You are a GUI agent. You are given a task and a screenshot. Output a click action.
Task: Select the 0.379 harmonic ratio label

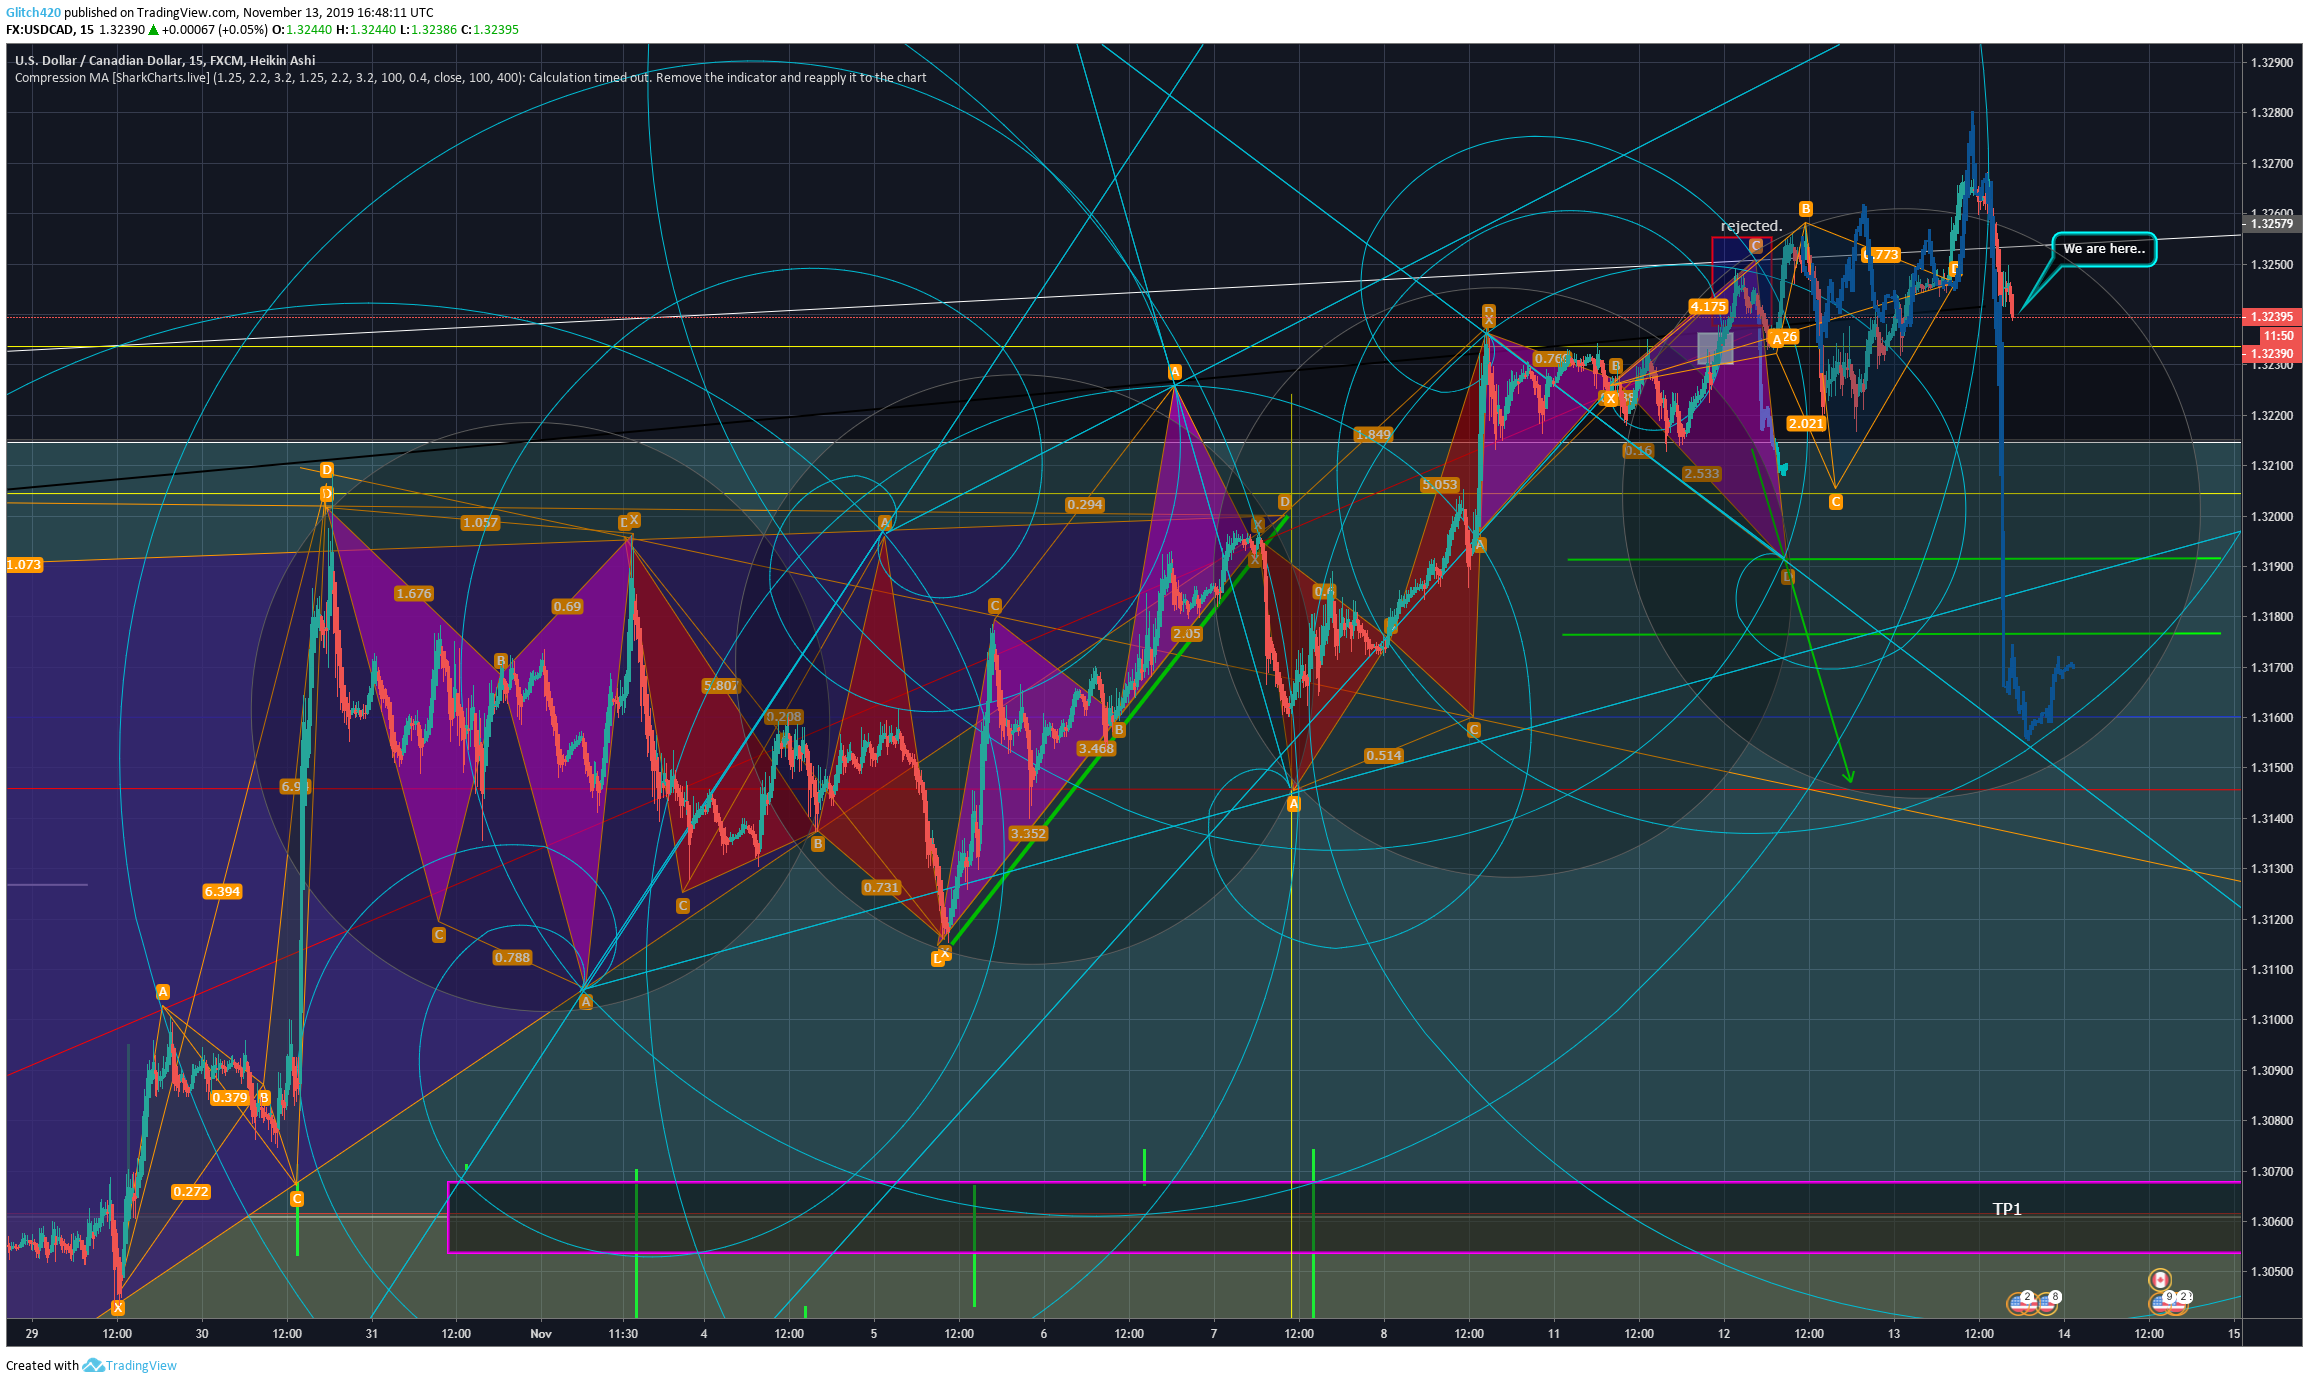point(230,1098)
